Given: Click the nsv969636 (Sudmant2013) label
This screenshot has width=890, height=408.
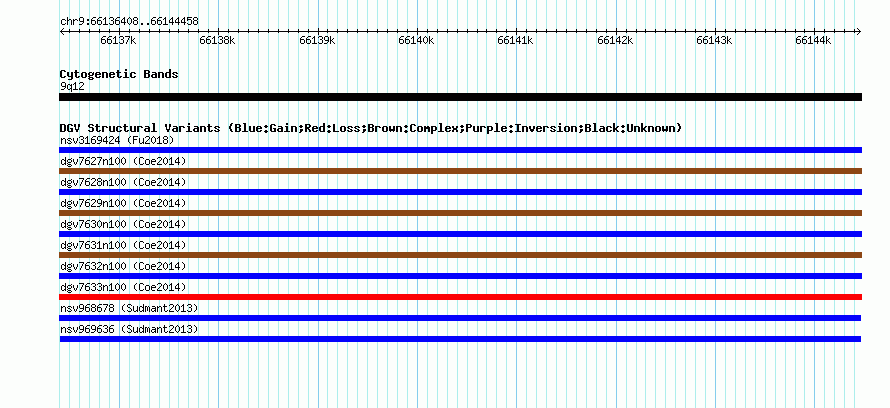Looking at the screenshot, I should [x=129, y=329].
